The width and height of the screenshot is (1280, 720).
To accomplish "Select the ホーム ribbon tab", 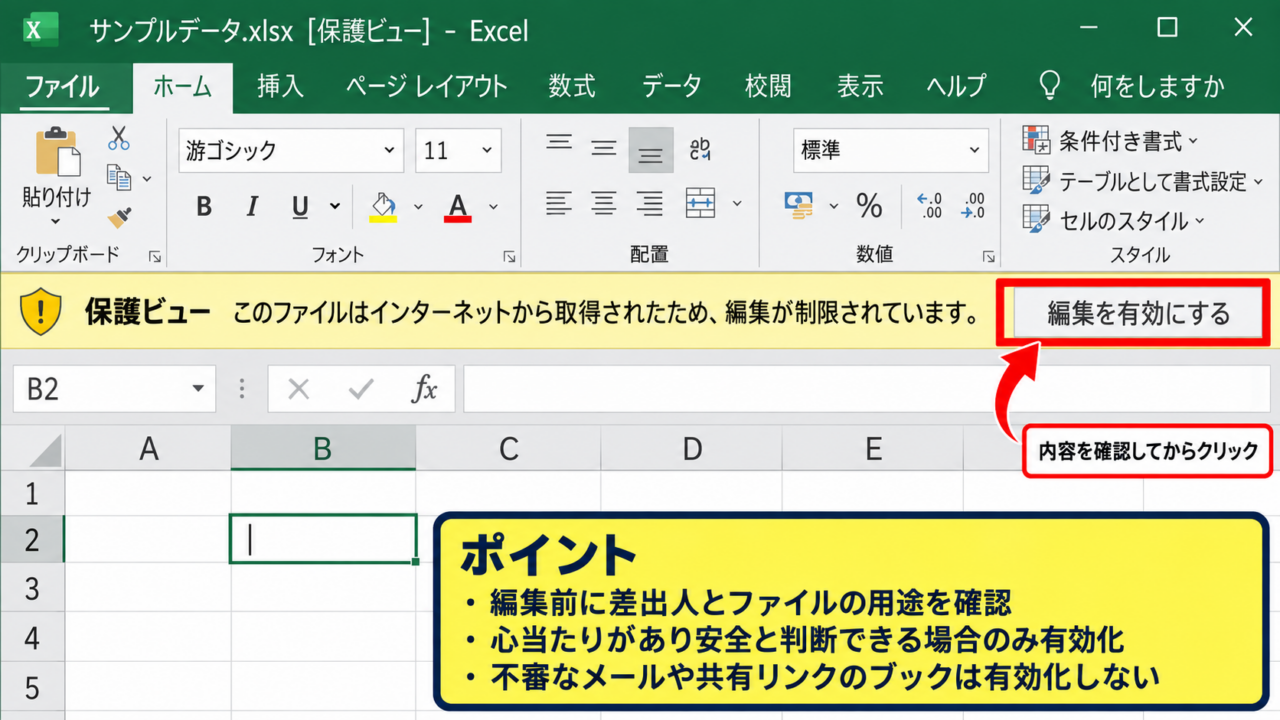I will tap(182, 86).
